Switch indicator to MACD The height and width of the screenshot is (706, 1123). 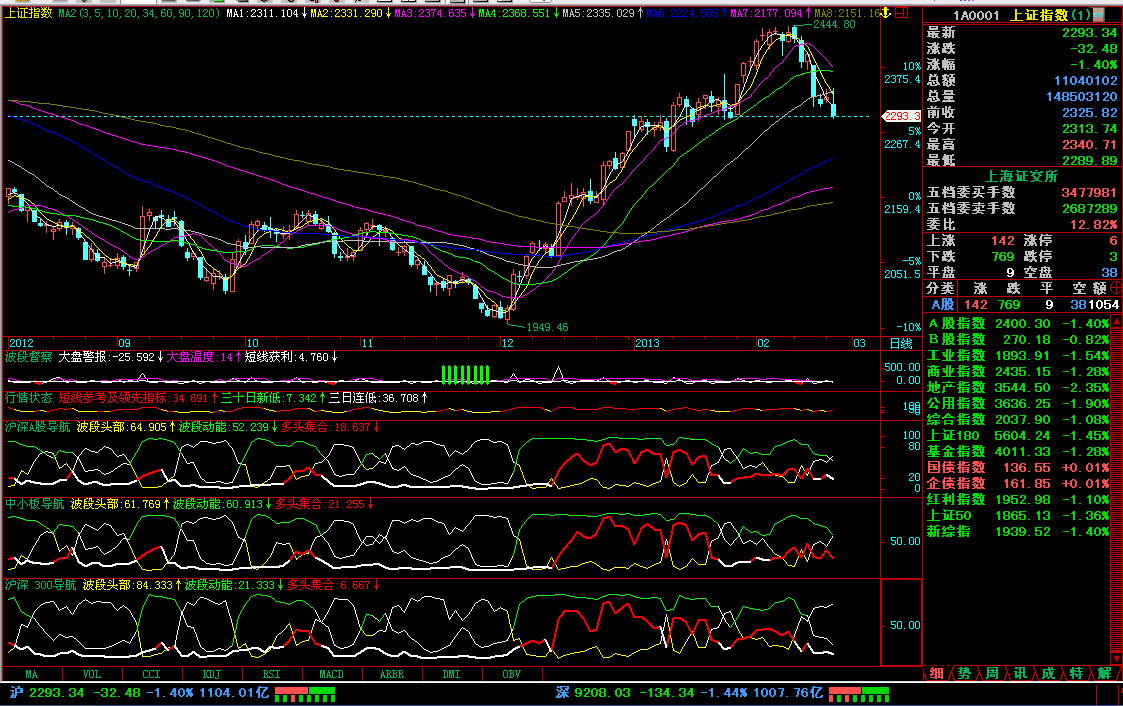[x=331, y=674]
